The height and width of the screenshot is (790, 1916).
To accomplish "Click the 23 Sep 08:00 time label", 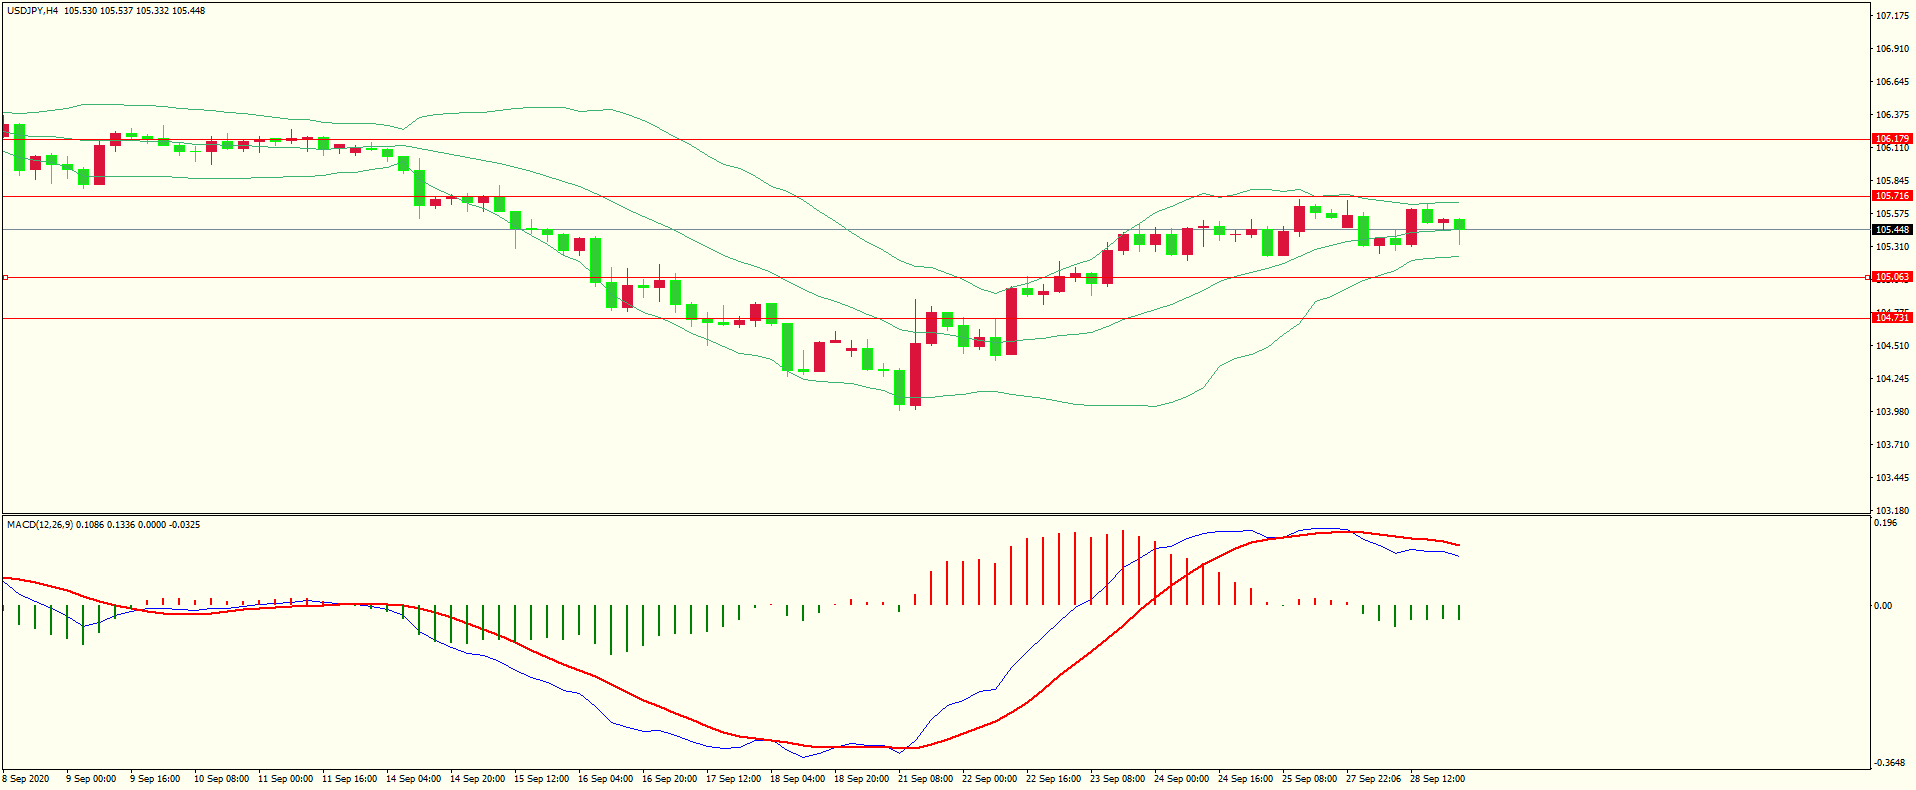I will 1117,779.
